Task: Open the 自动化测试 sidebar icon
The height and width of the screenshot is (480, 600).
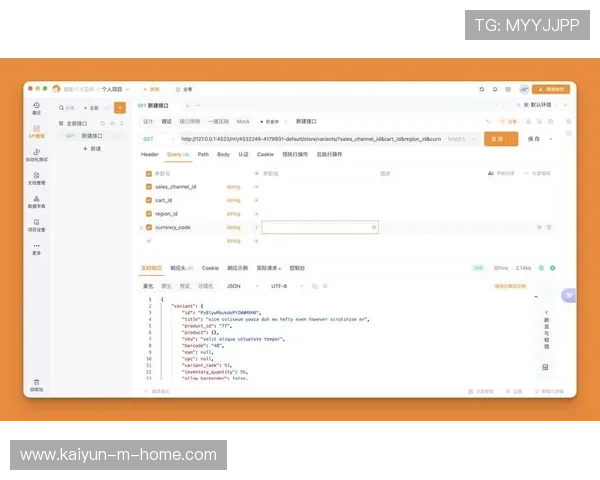Action: (37, 153)
